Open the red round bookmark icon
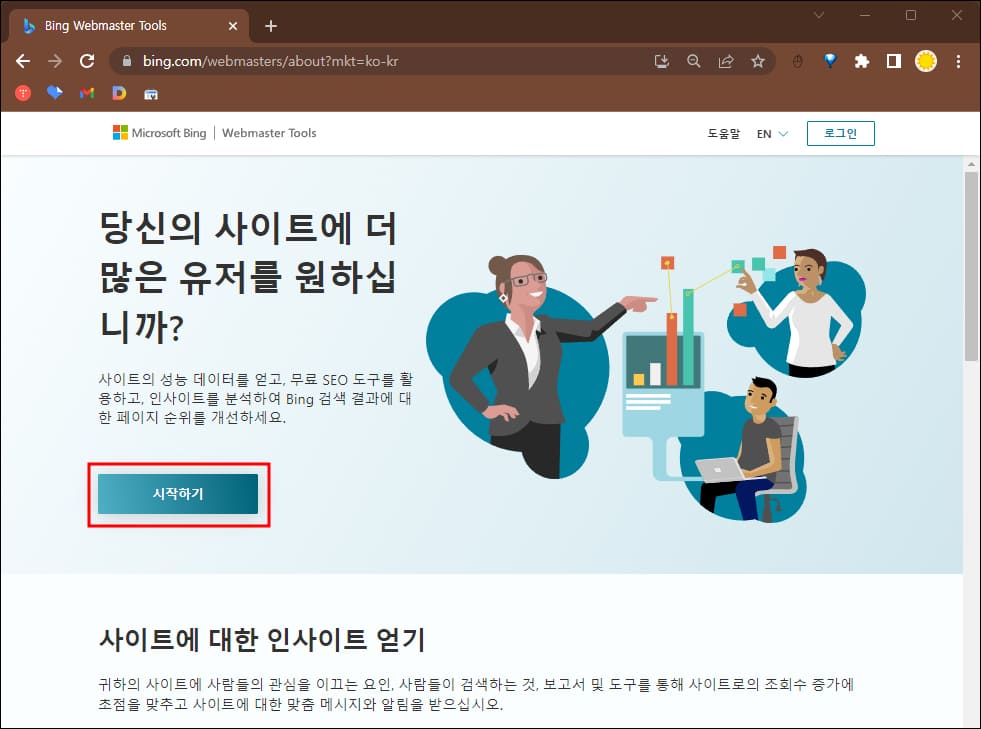This screenshot has height=729, width=981. (23, 93)
